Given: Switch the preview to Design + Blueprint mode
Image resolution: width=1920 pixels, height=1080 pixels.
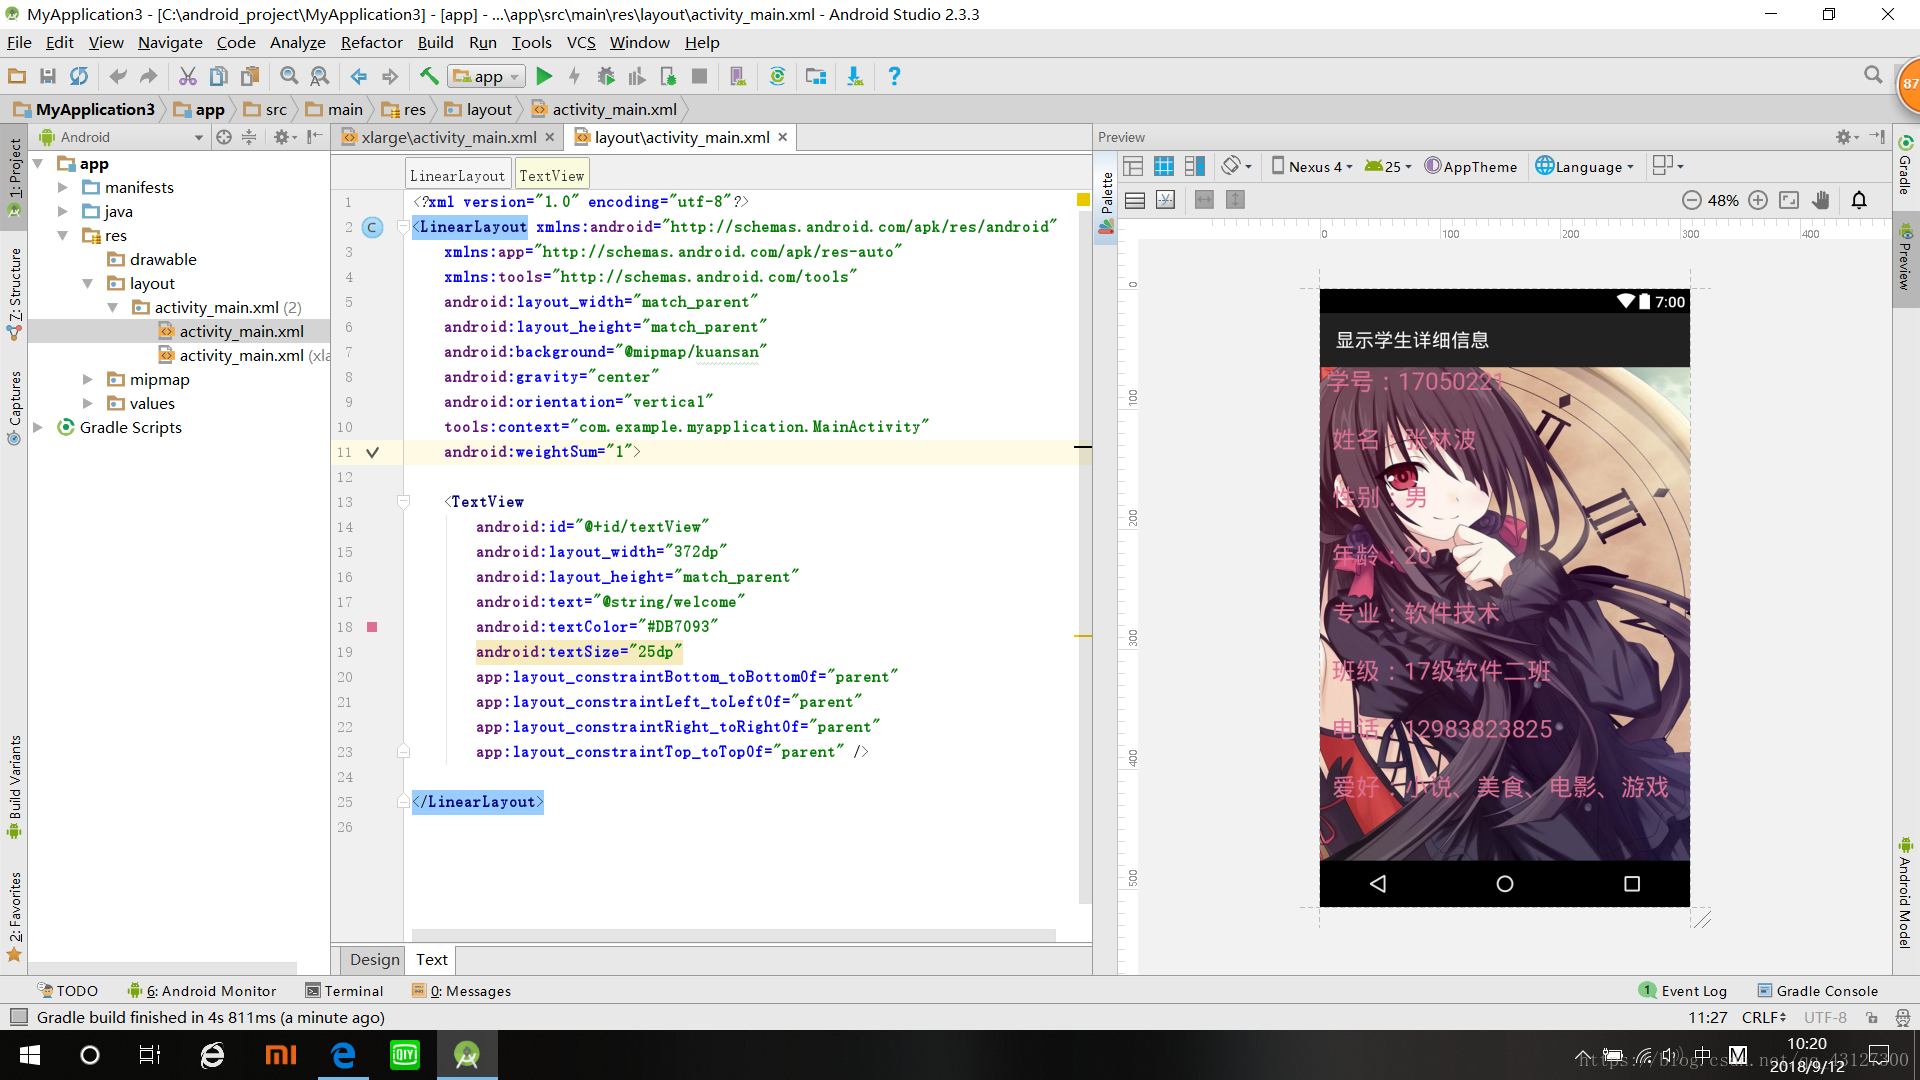Looking at the screenshot, I should 1195,166.
